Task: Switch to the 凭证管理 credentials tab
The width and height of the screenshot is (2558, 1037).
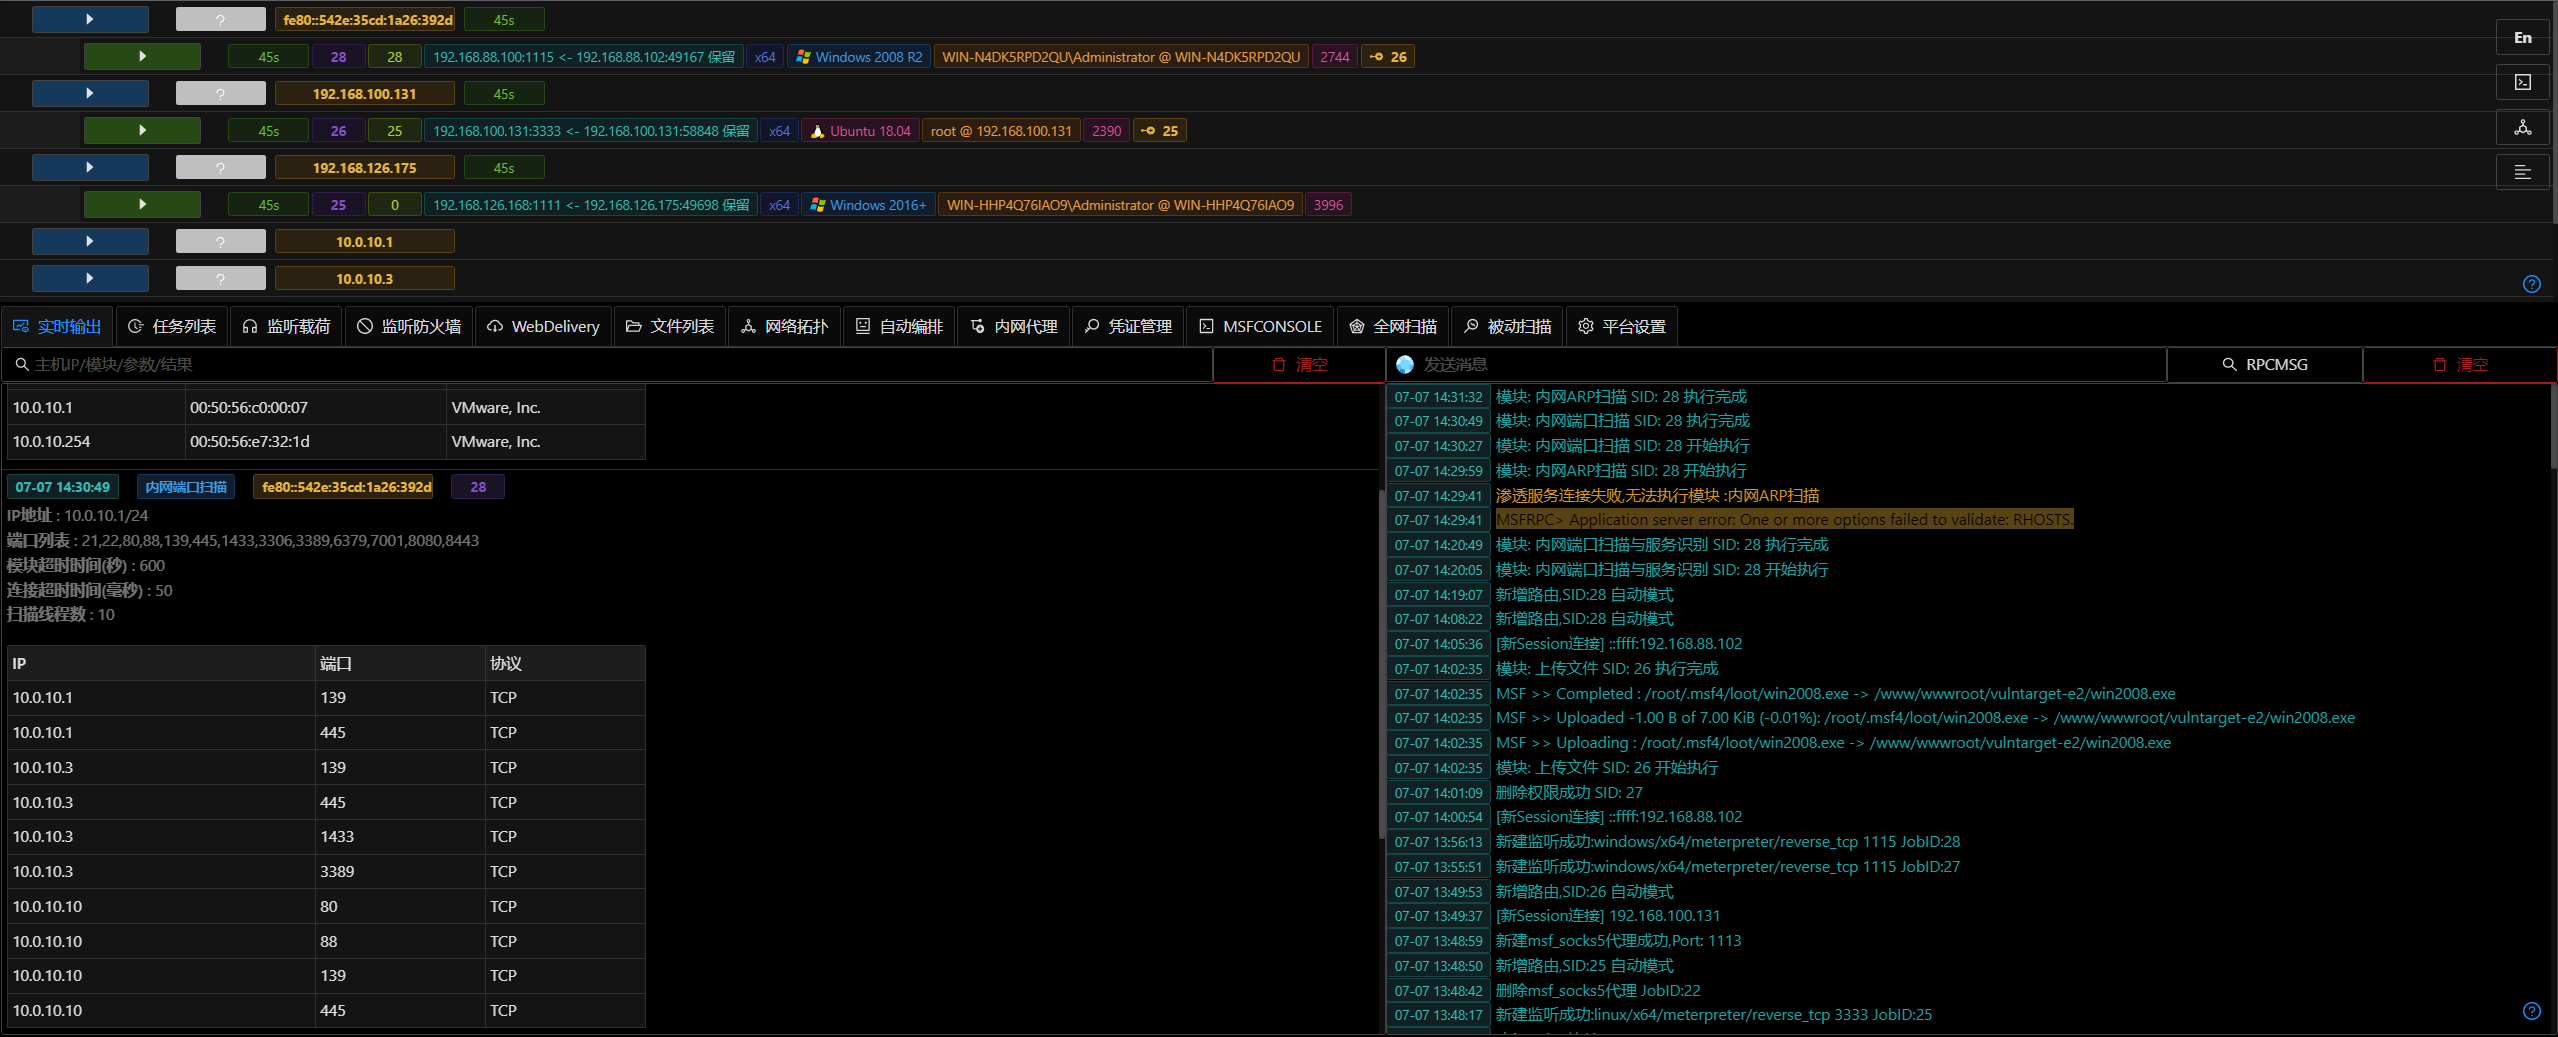Action: tap(1129, 327)
